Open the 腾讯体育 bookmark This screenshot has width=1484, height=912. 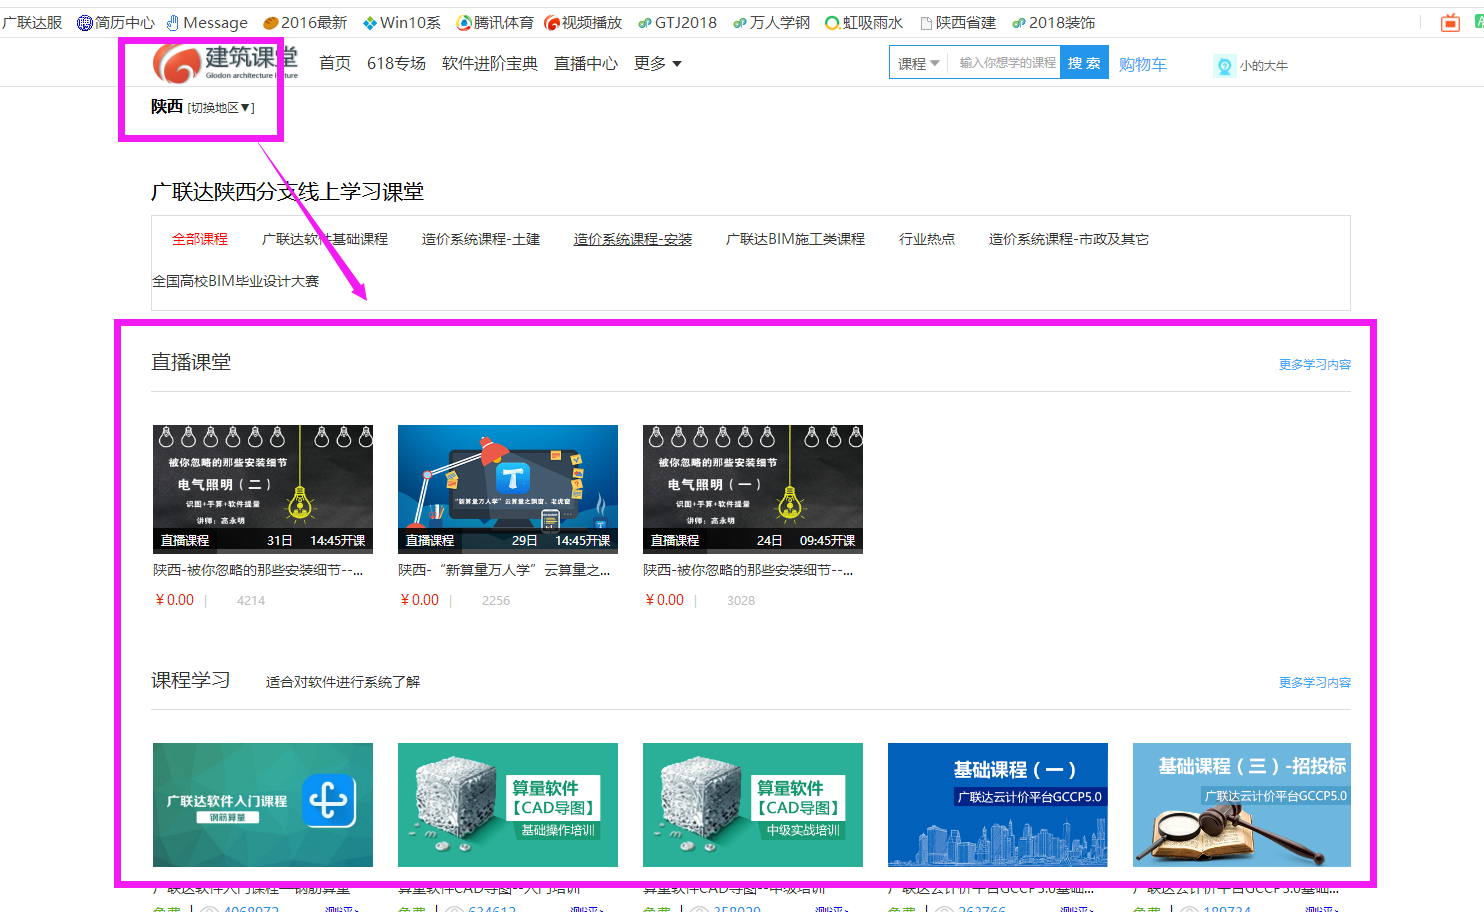coord(494,22)
